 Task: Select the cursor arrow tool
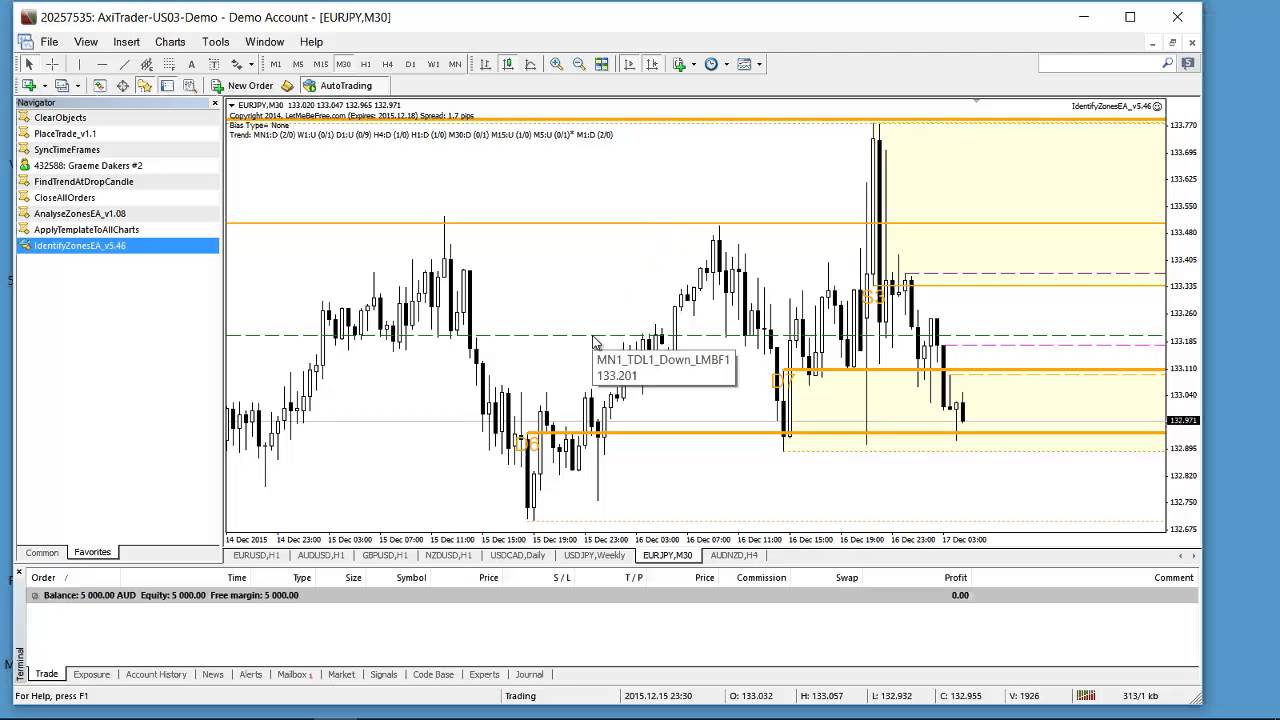click(x=29, y=64)
